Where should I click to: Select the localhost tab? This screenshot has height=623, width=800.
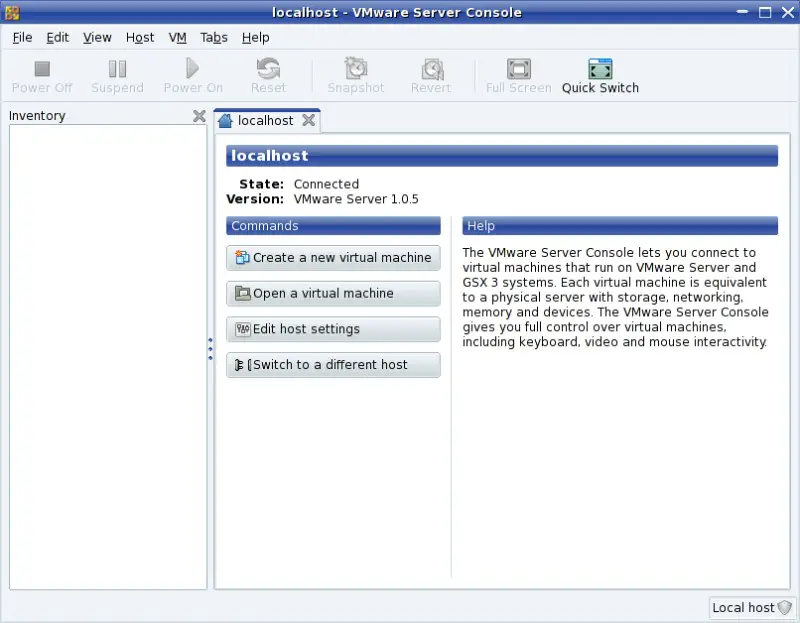pyautogui.click(x=265, y=121)
